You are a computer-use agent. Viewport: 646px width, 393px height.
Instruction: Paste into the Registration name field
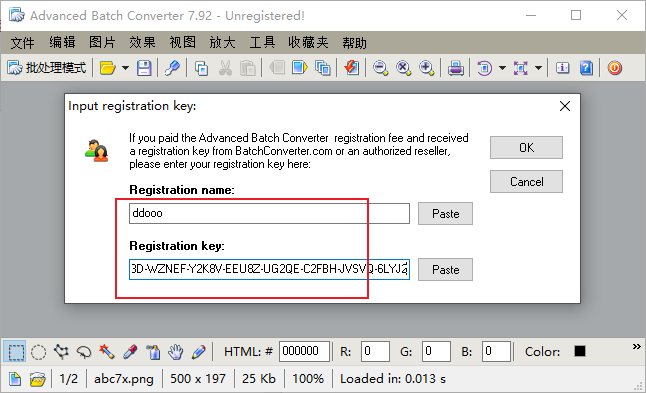point(445,213)
